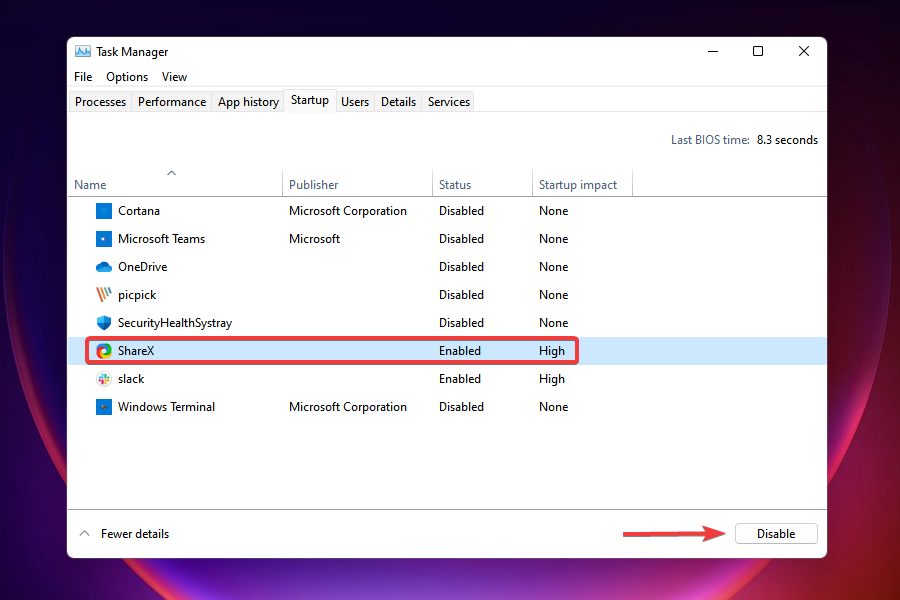Click Microsoft Teams' publisher cell 'Microsoft'
The image size is (900, 600).
pos(315,239)
